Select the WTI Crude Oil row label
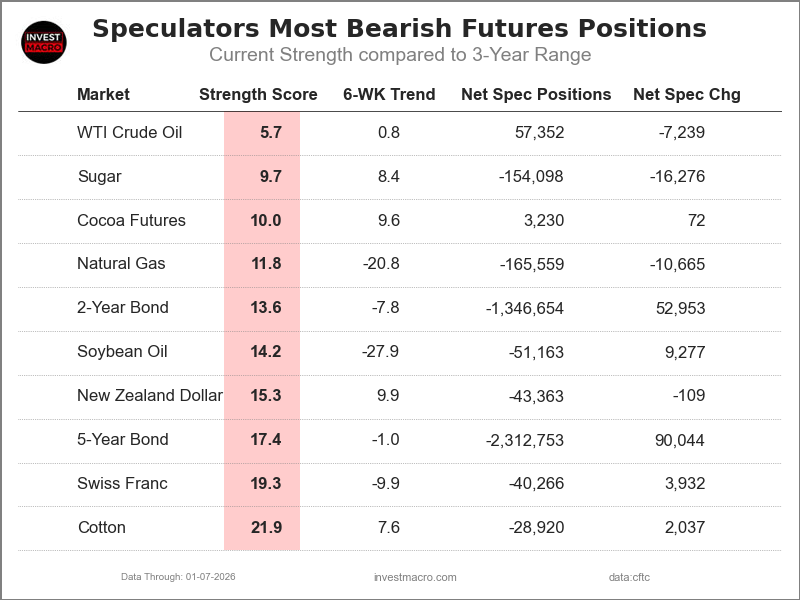This screenshot has width=800, height=600. (129, 132)
